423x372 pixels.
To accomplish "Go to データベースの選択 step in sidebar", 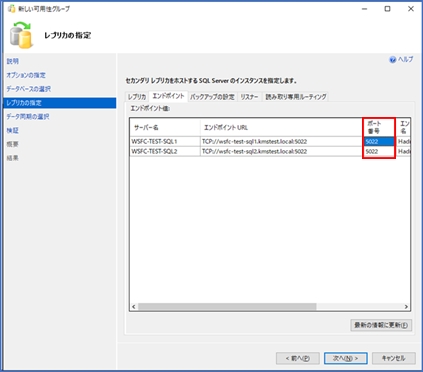I will click(x=29, y=89).
